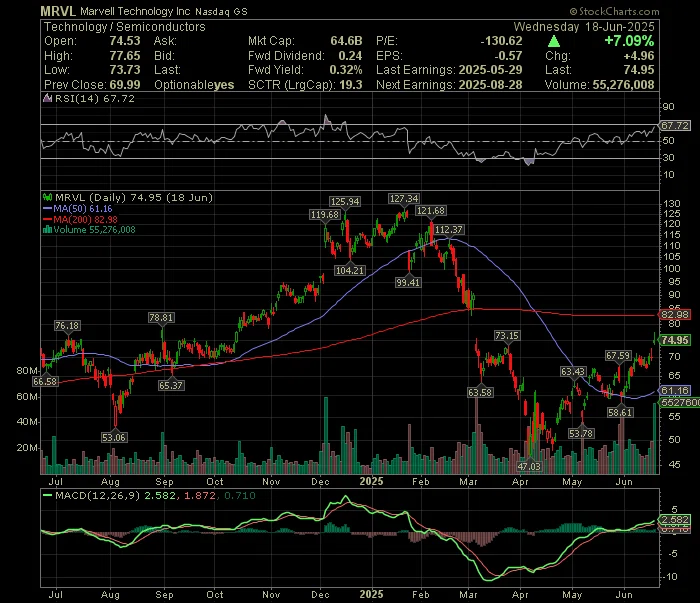The height and width of the screenshot is (603, 700).
Task: Click the 53.78 price label
Action: point(581,433)
